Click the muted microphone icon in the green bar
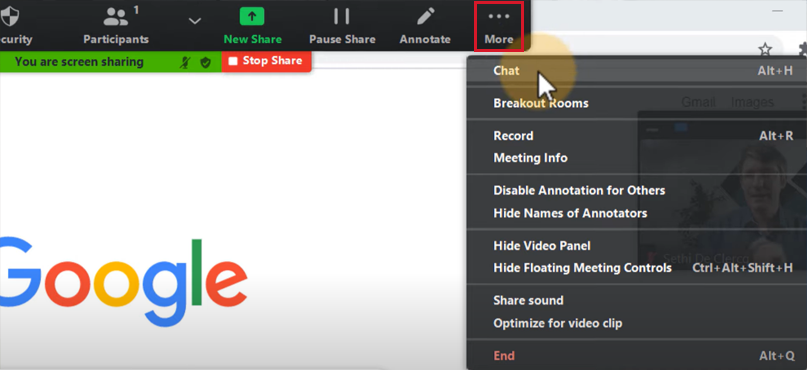 pos(185,62)
